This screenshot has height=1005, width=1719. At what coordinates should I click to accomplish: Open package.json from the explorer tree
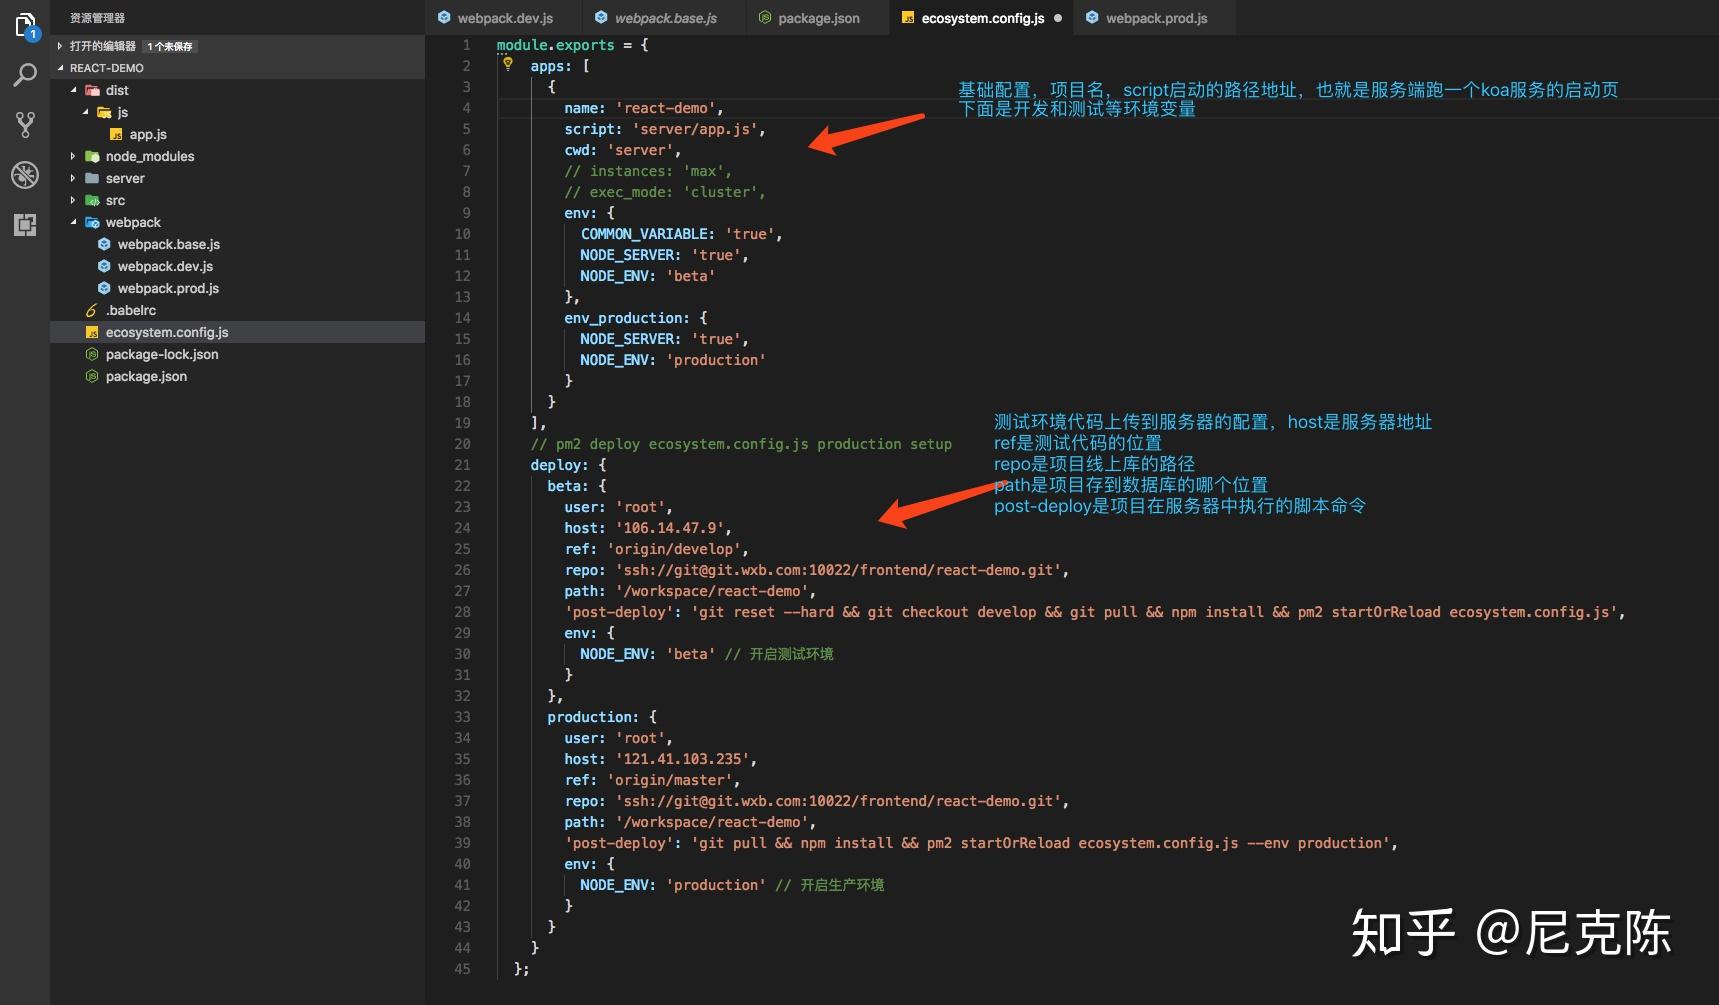pyautogui.click(x=146, y=376)
